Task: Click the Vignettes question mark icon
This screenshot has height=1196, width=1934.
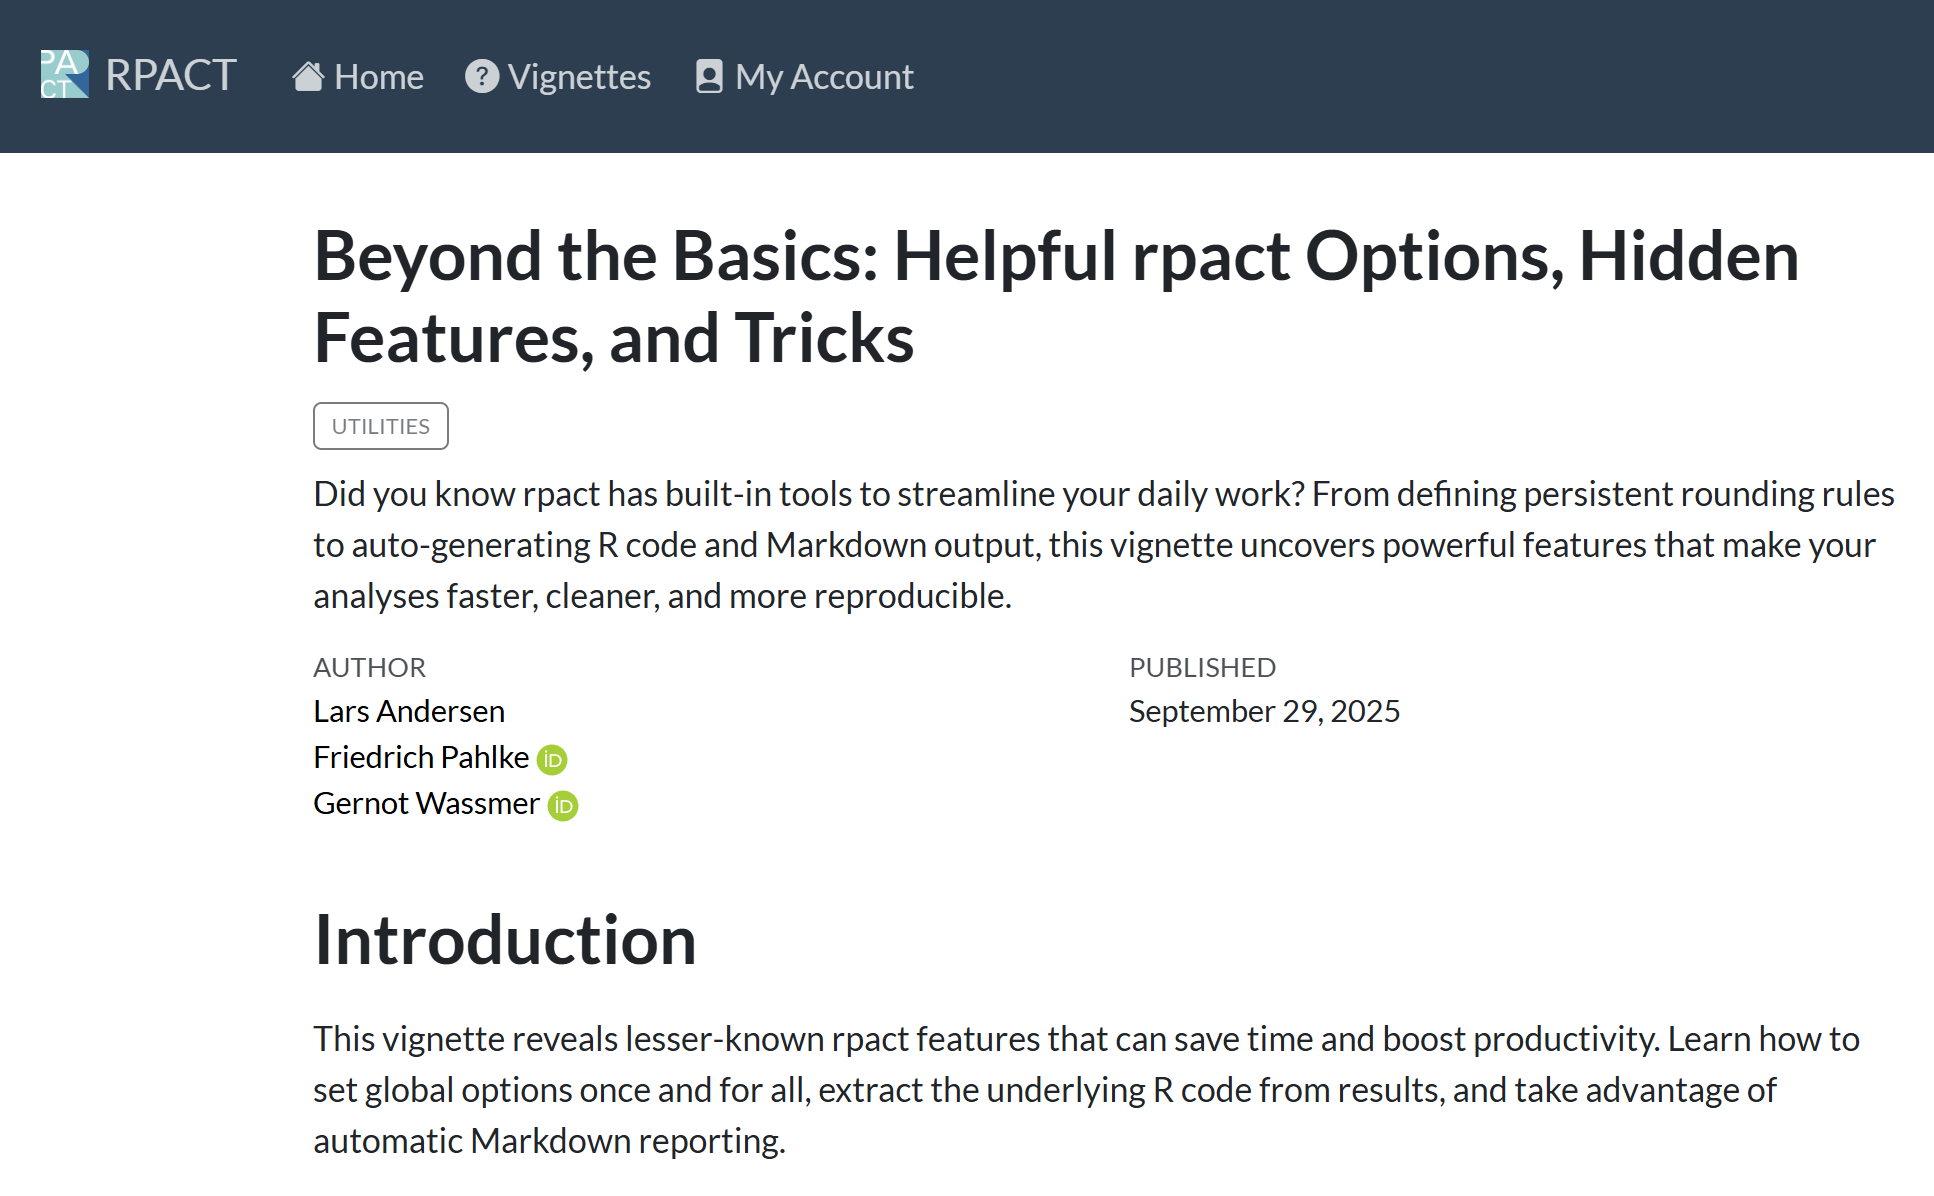Action: pyautogui.click(x=482, y=77)
